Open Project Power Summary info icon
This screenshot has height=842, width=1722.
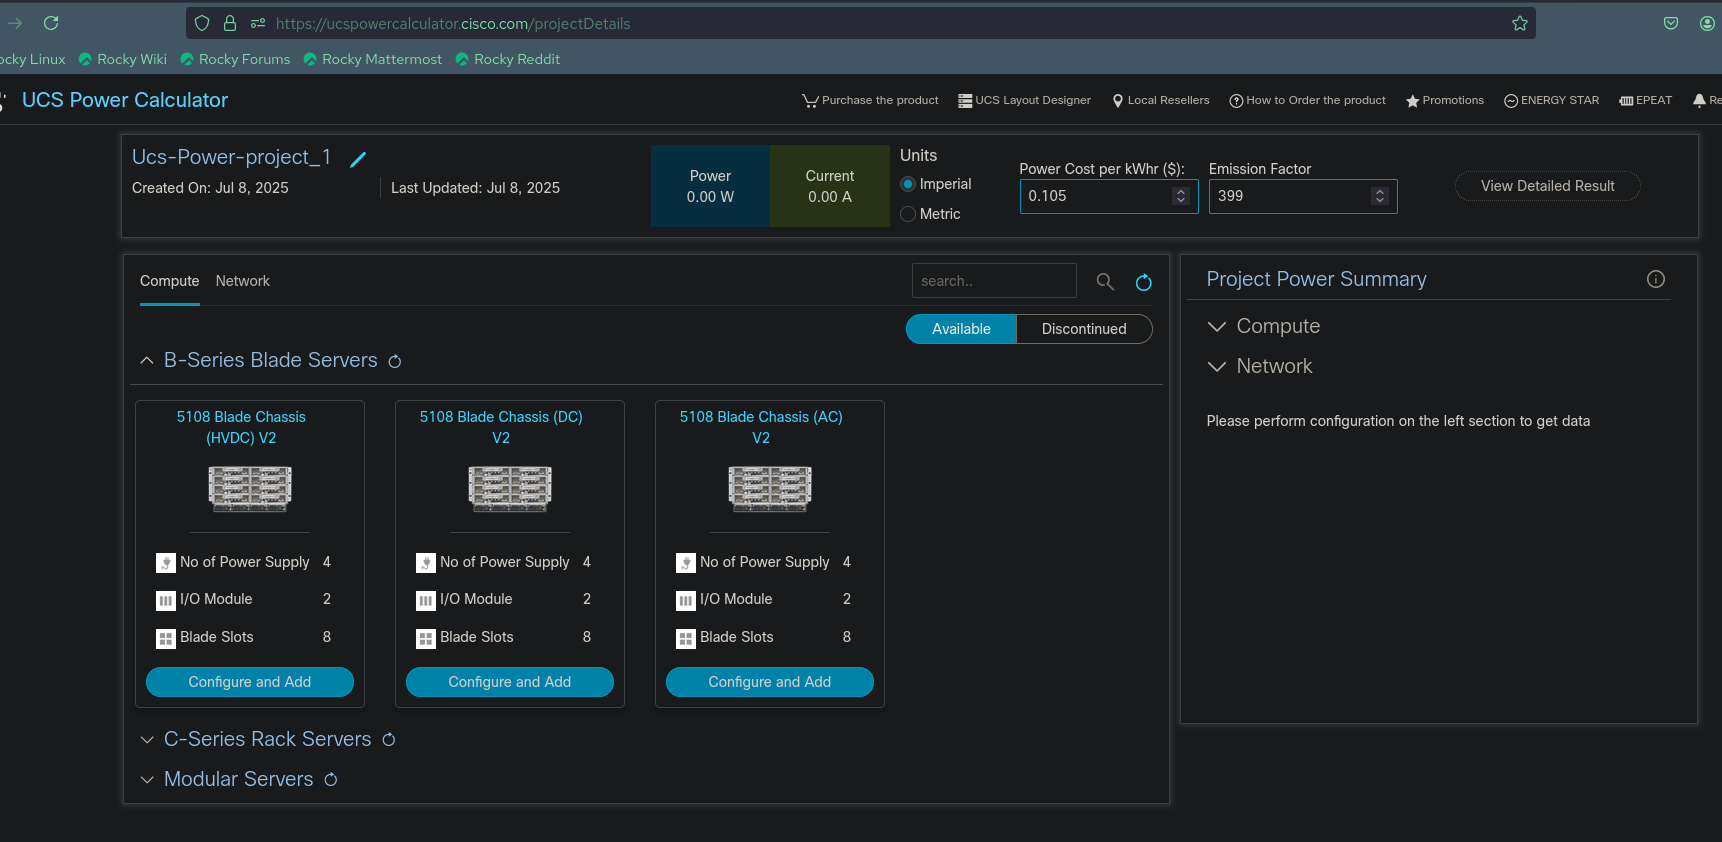point(1656,279)
